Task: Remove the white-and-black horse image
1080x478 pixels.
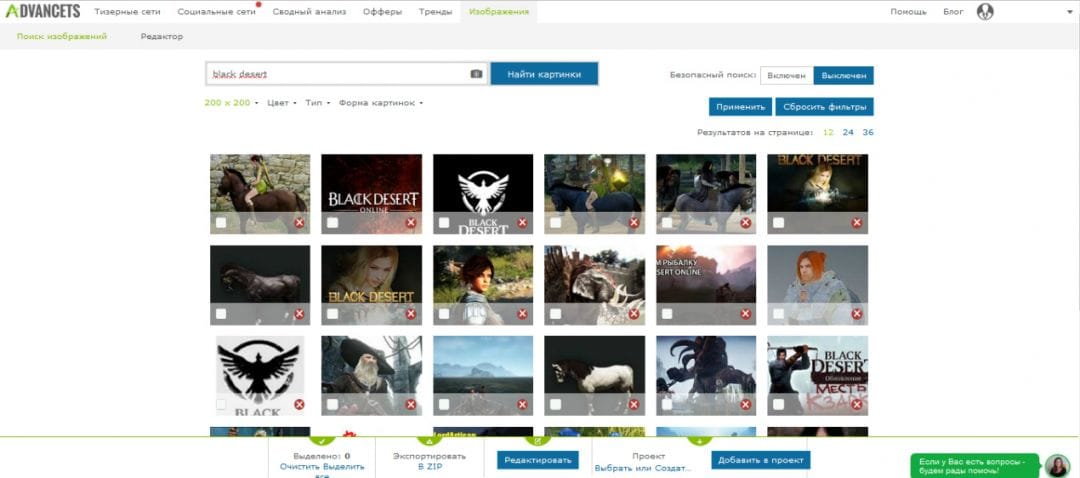Action: click(634, 404)
